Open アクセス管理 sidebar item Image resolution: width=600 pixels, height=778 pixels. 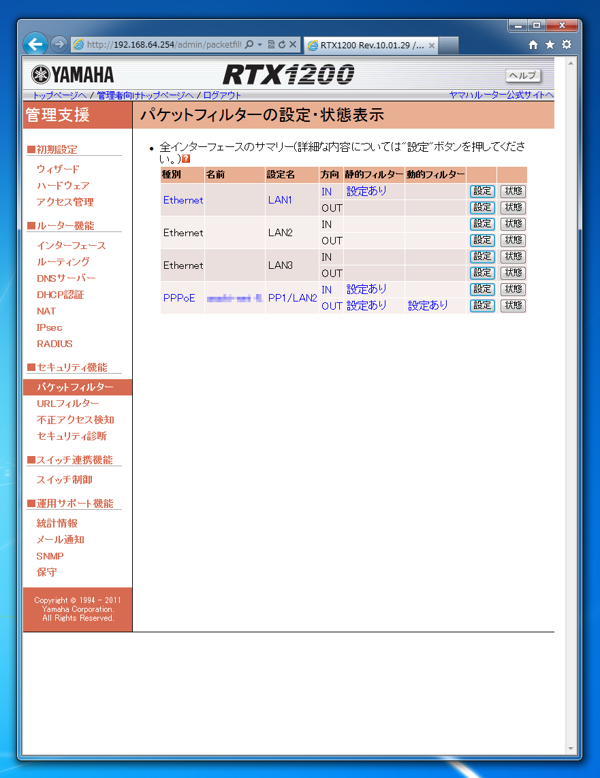pos(65,202)
